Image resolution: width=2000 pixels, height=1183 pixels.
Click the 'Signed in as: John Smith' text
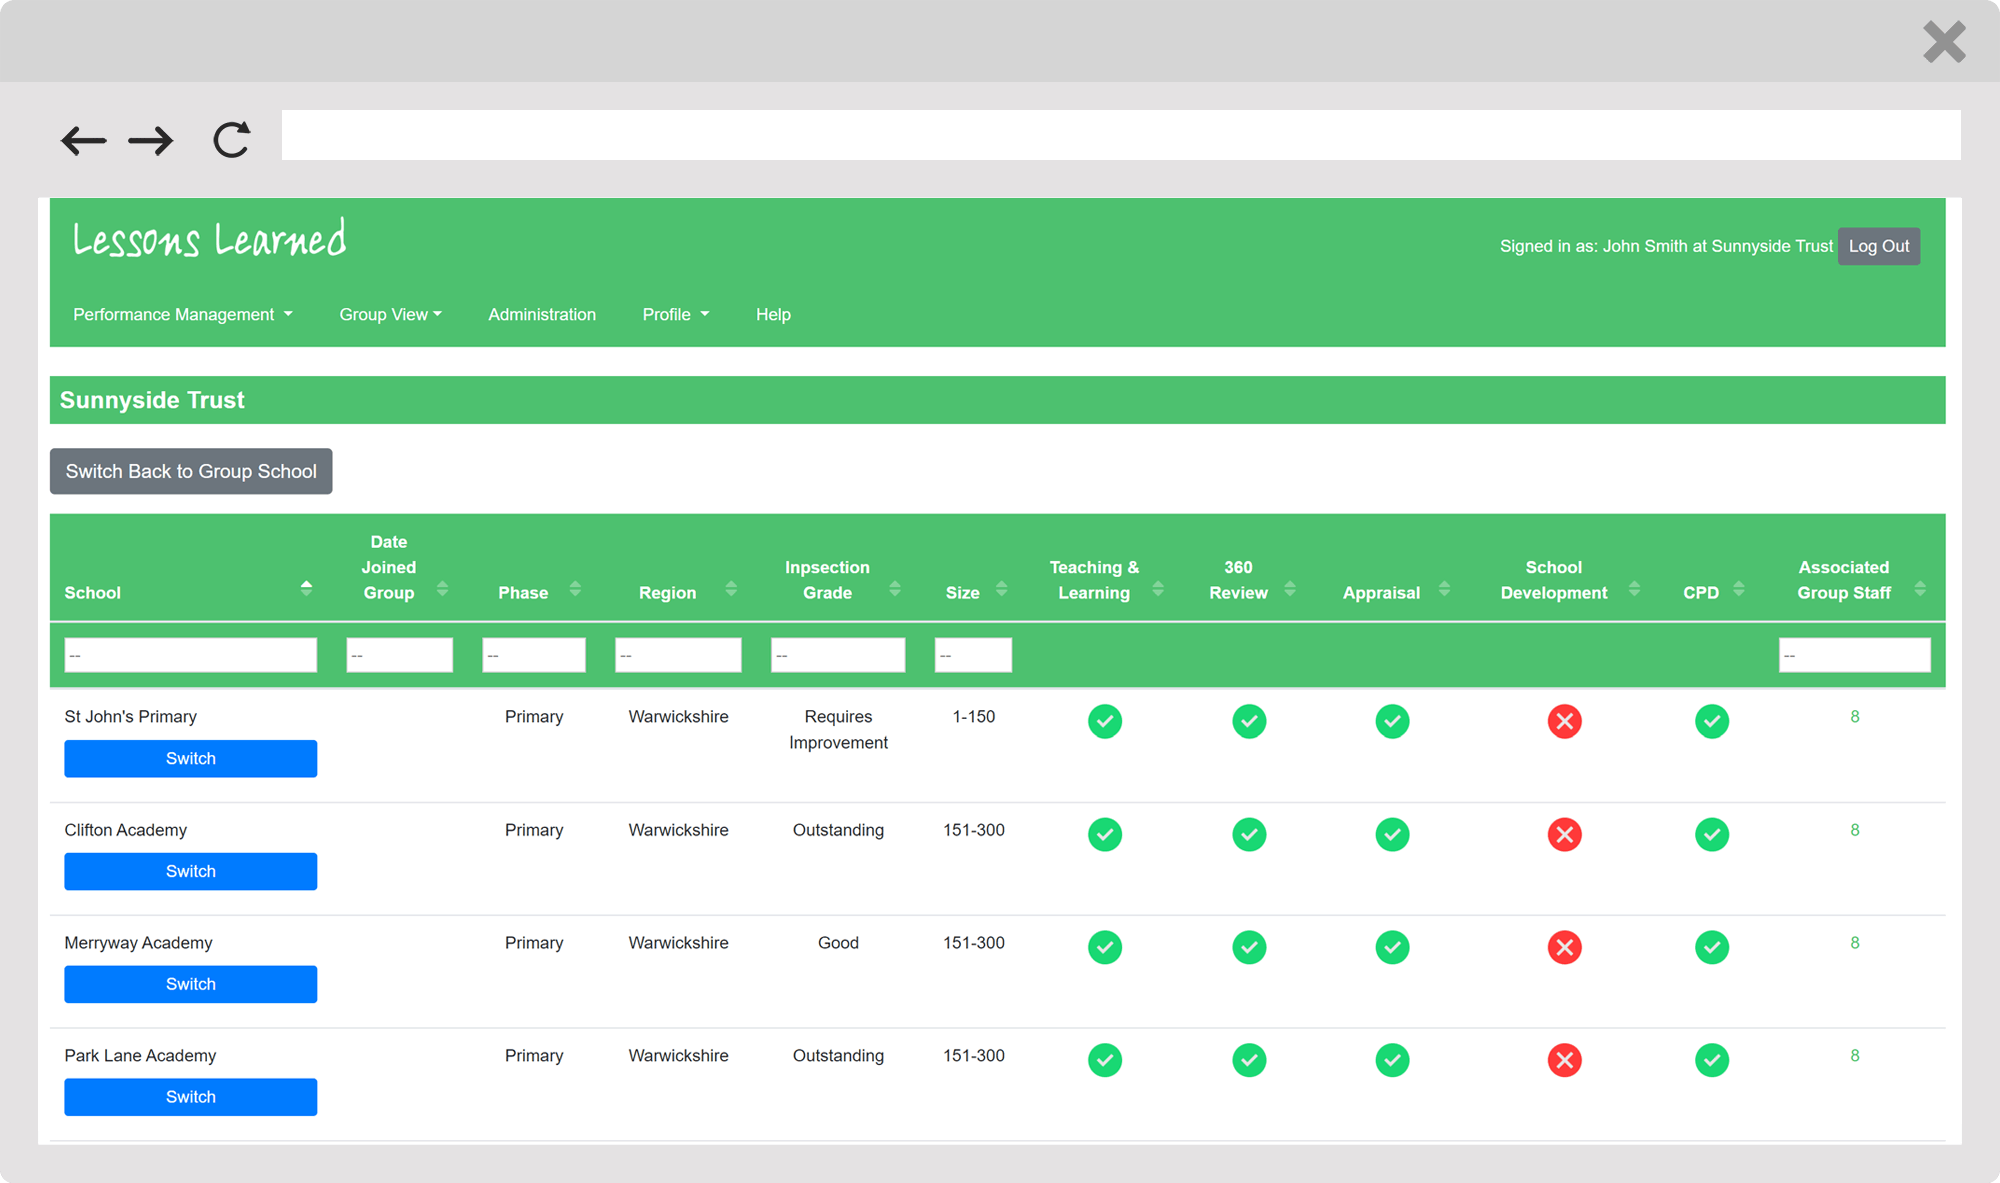click(1594, 246)
